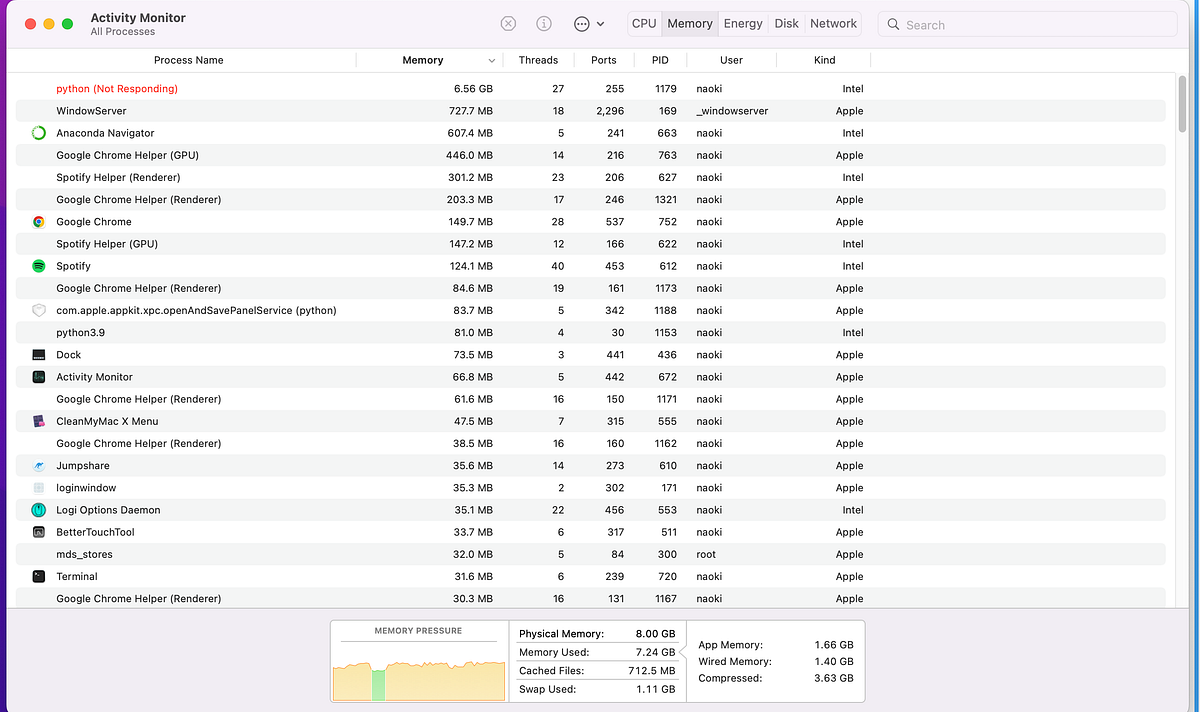Sort processes by the Threads column
Image resolution: width=1200 pixels, height=712 pixels.
[x=538, y=60]
